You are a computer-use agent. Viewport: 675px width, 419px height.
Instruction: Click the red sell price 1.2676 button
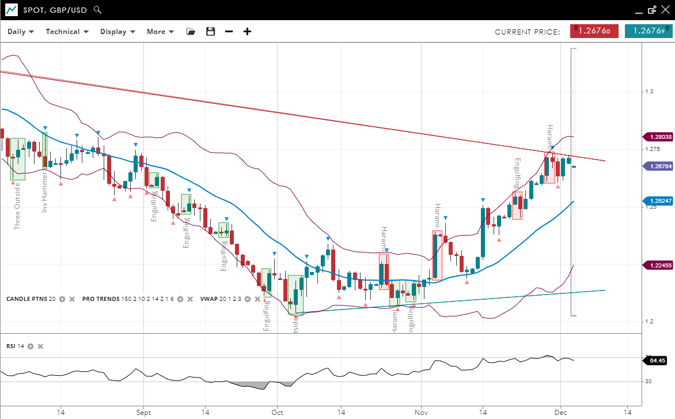click(594, 31)
